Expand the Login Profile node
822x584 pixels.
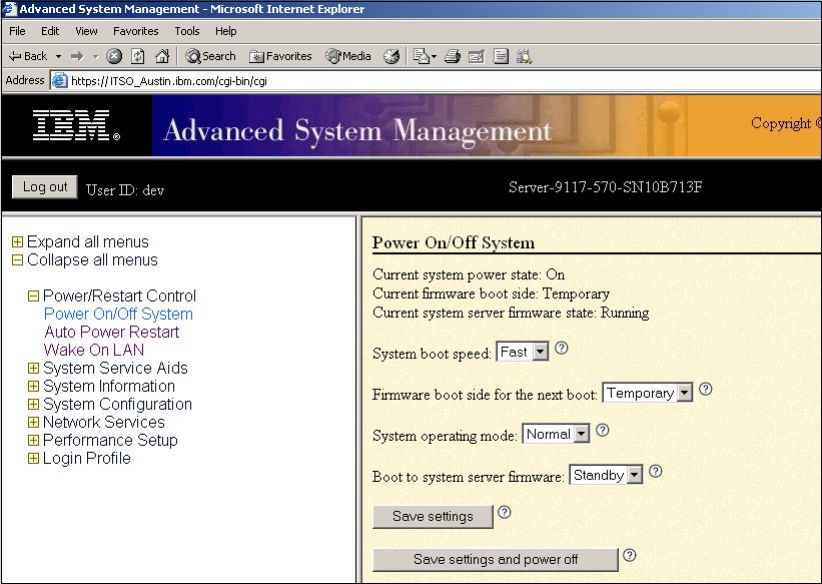tap(33, 458)
